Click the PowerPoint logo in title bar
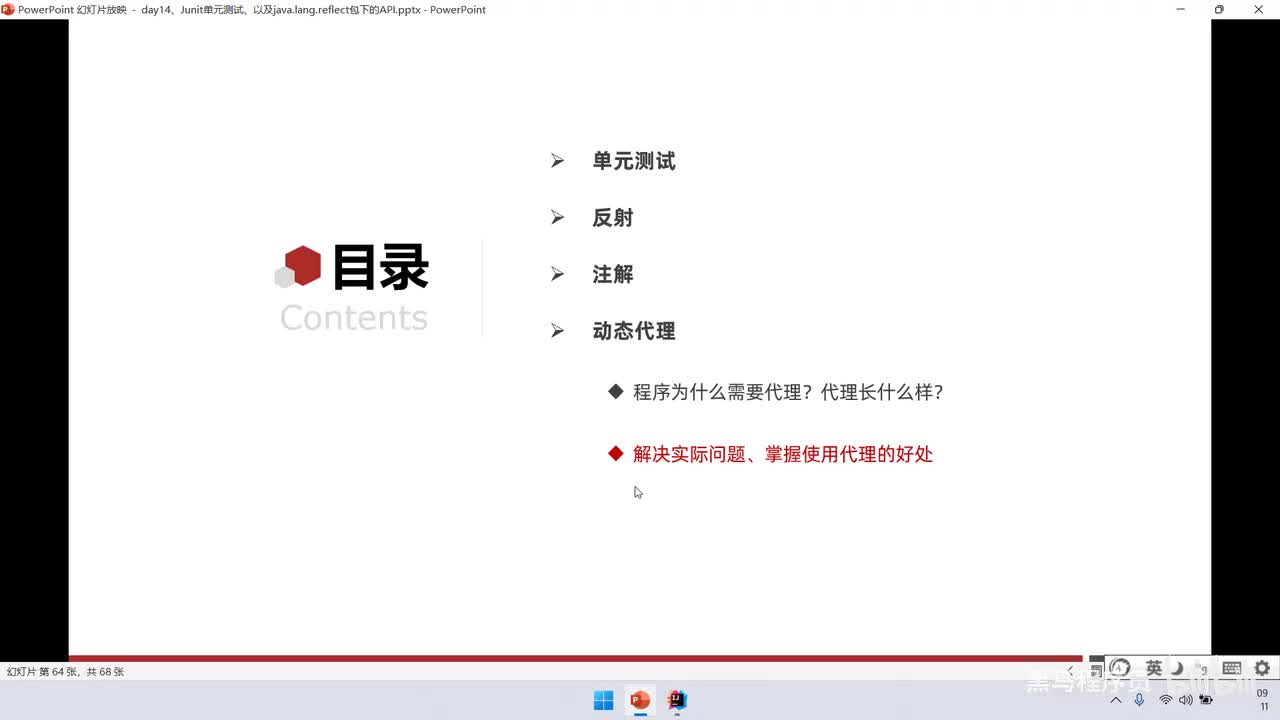This screenshot has width=1280, height=720. [8, 9]
